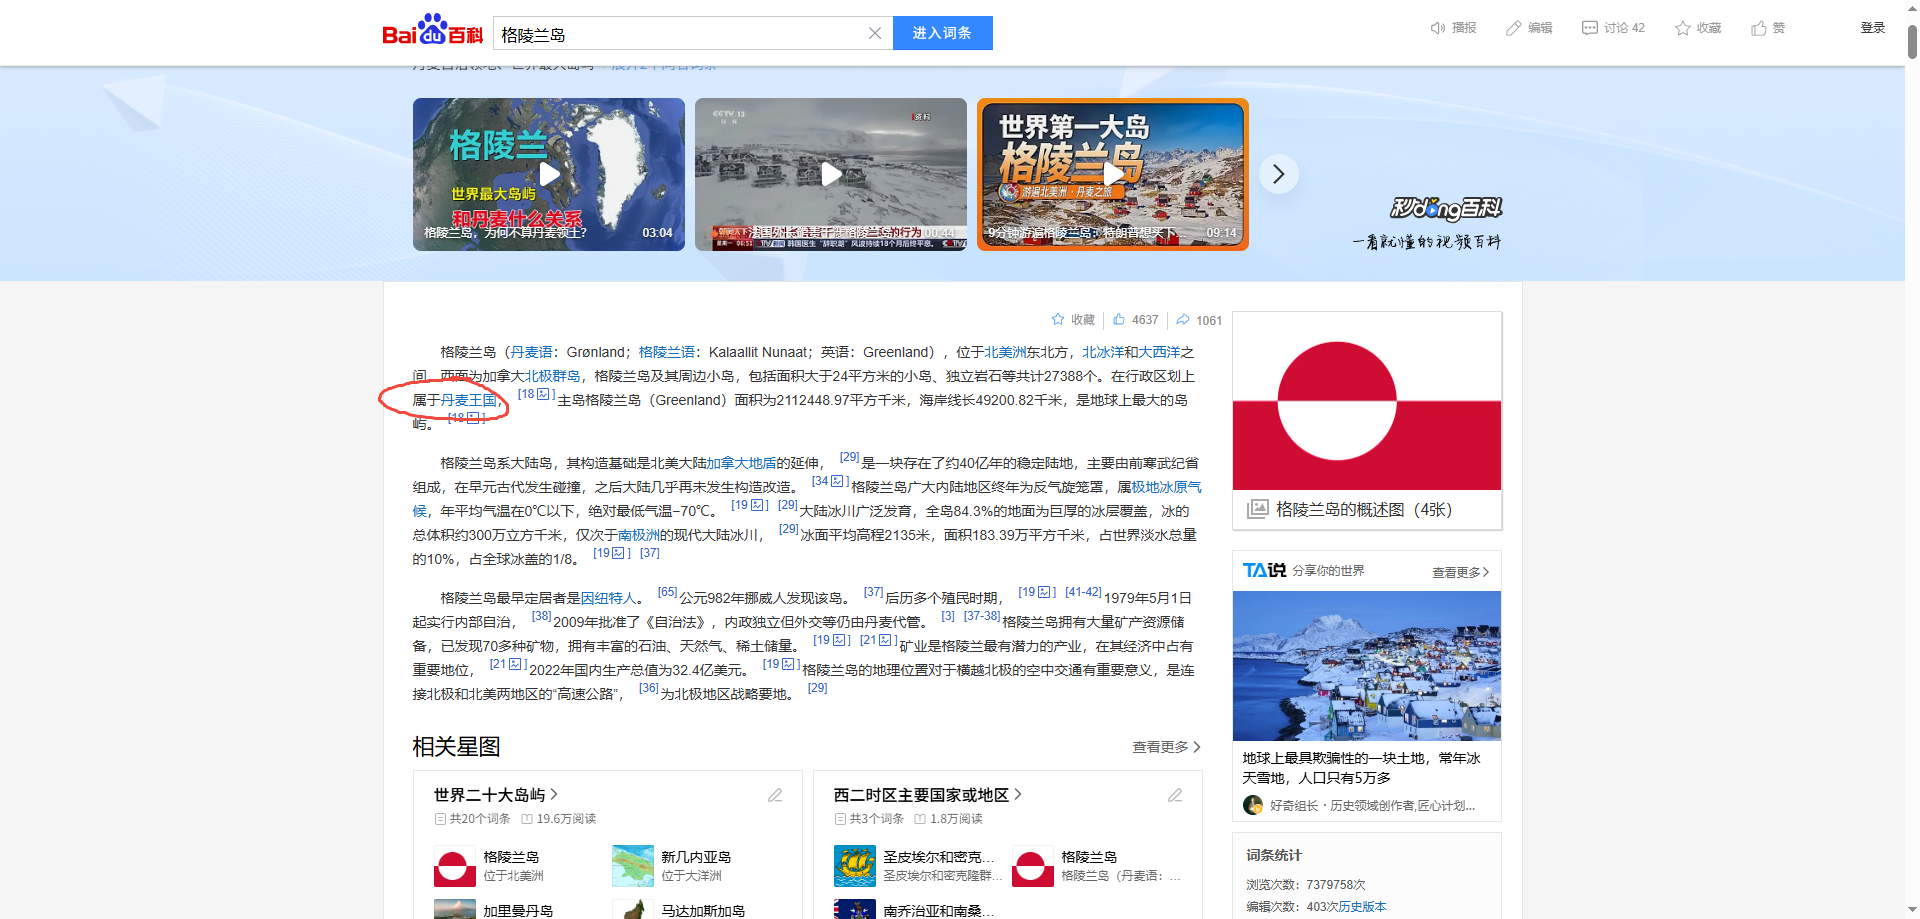Click the 收藏 star icon in the top bar

(x=1682, y=28)
